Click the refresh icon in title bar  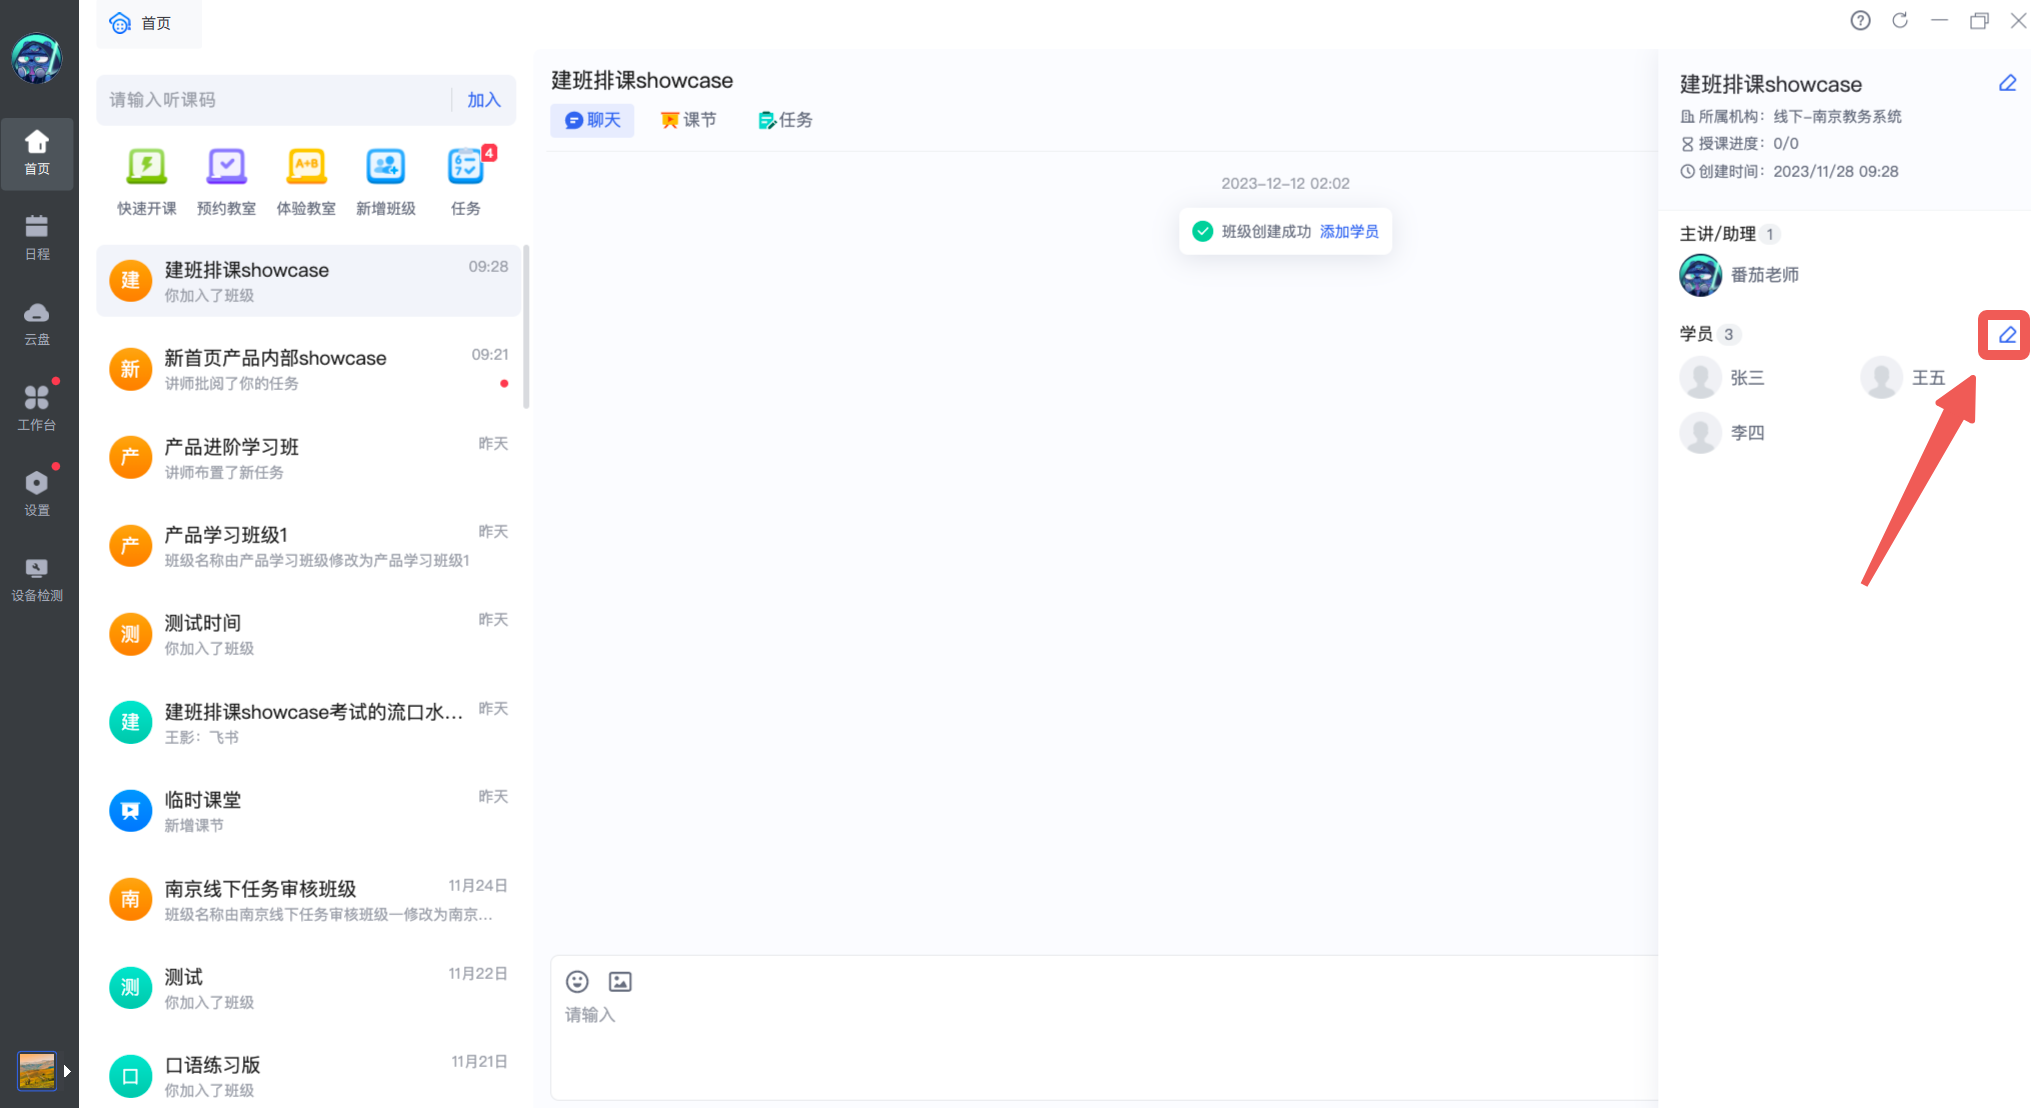[x=1900, y=20]
